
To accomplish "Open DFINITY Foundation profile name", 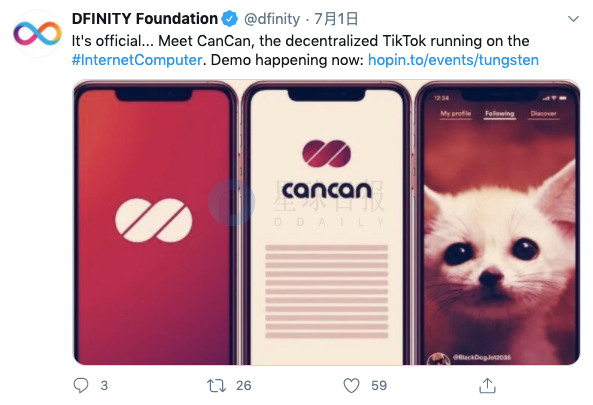I will [x=145, y=19].
